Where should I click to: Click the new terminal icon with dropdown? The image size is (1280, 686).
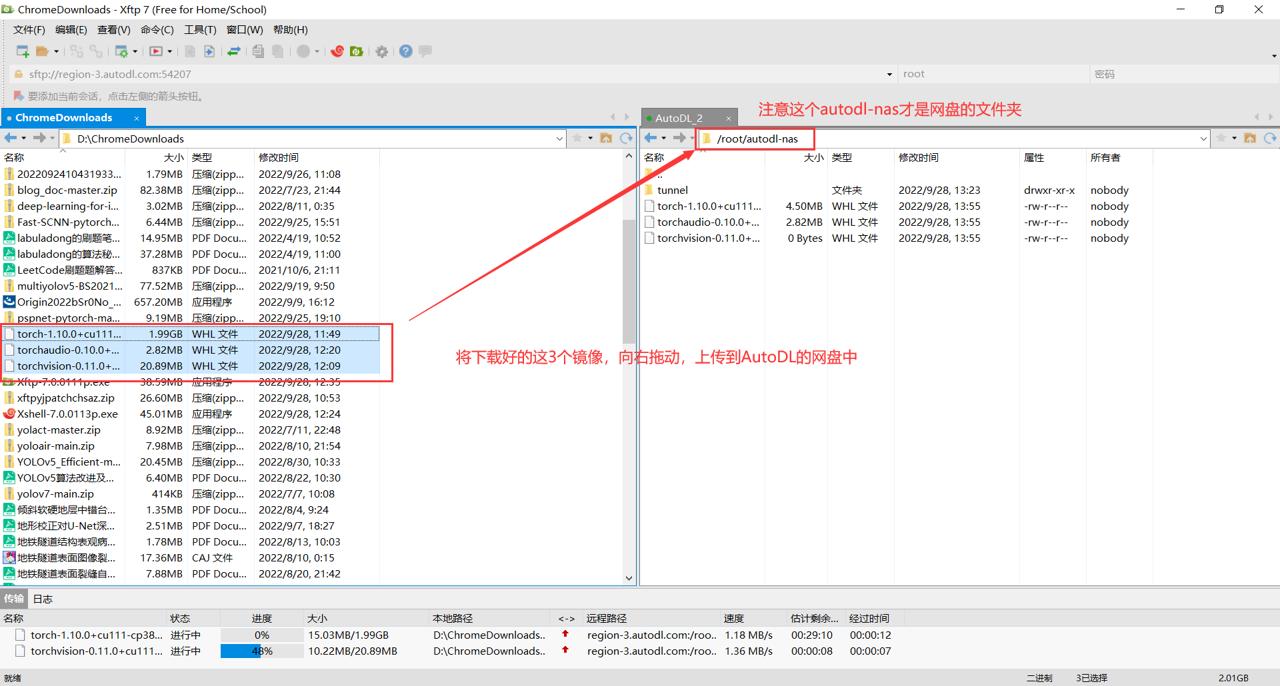click(x=121, y=51)
